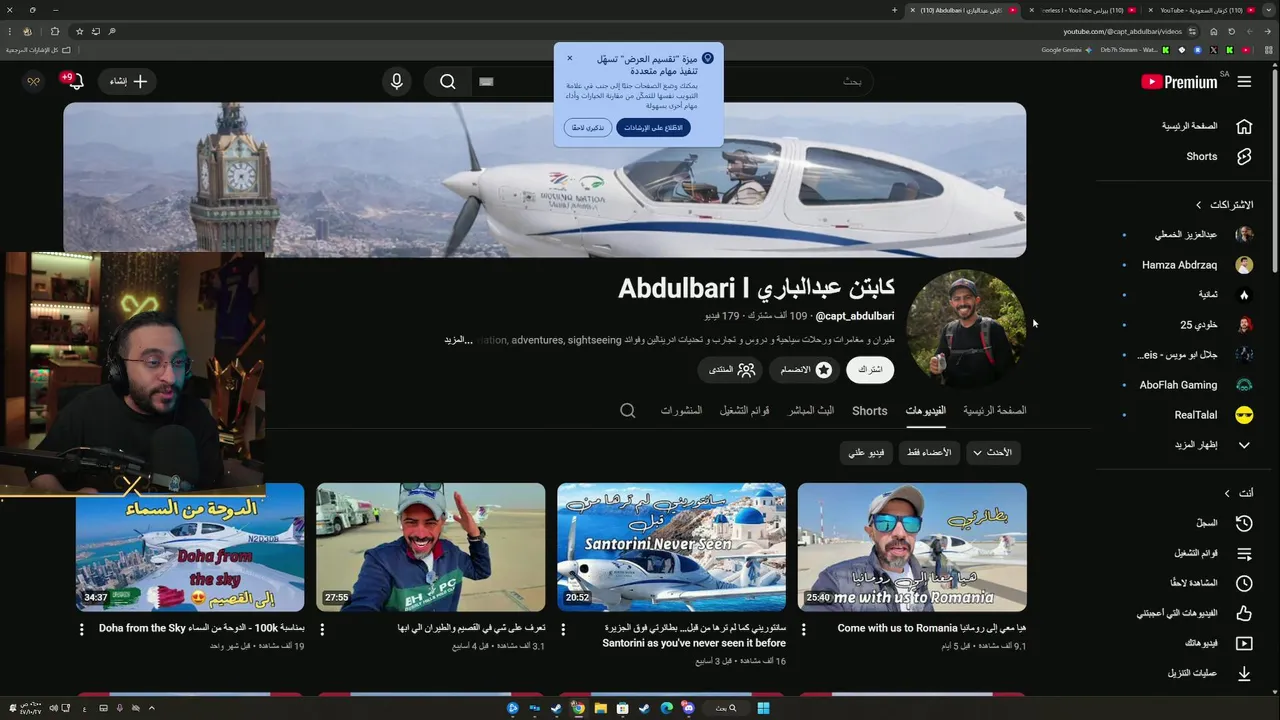This screenshot has height=720, width=1280.
Task: Open the YouTube guide hamburger menu
Action: click(x=1244, y=82)
